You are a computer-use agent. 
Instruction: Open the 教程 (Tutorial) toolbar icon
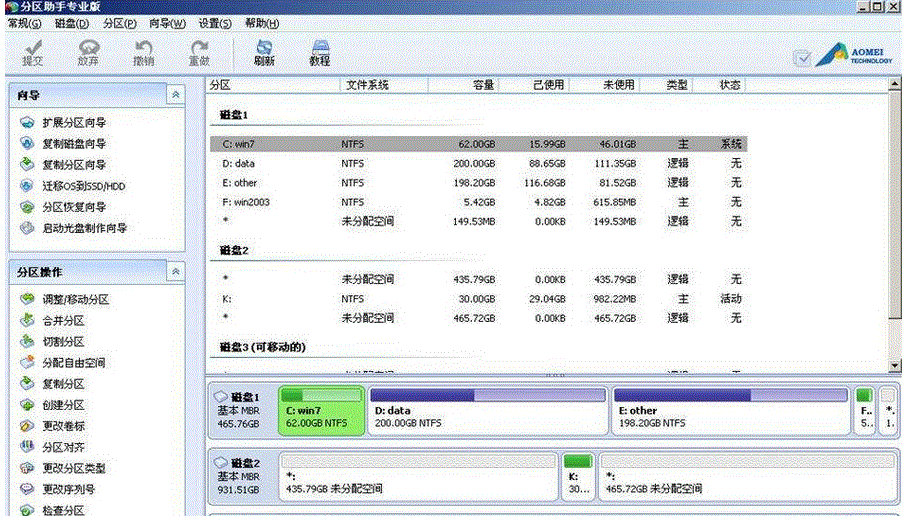(319, 52)
